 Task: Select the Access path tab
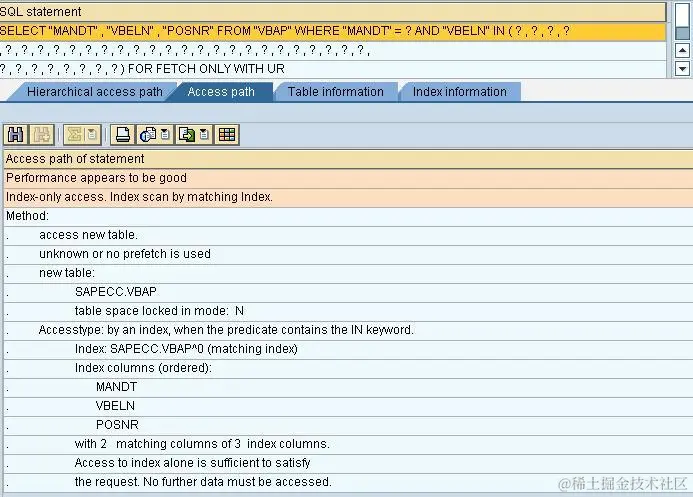pyautogui.click(x=221, y=92)
